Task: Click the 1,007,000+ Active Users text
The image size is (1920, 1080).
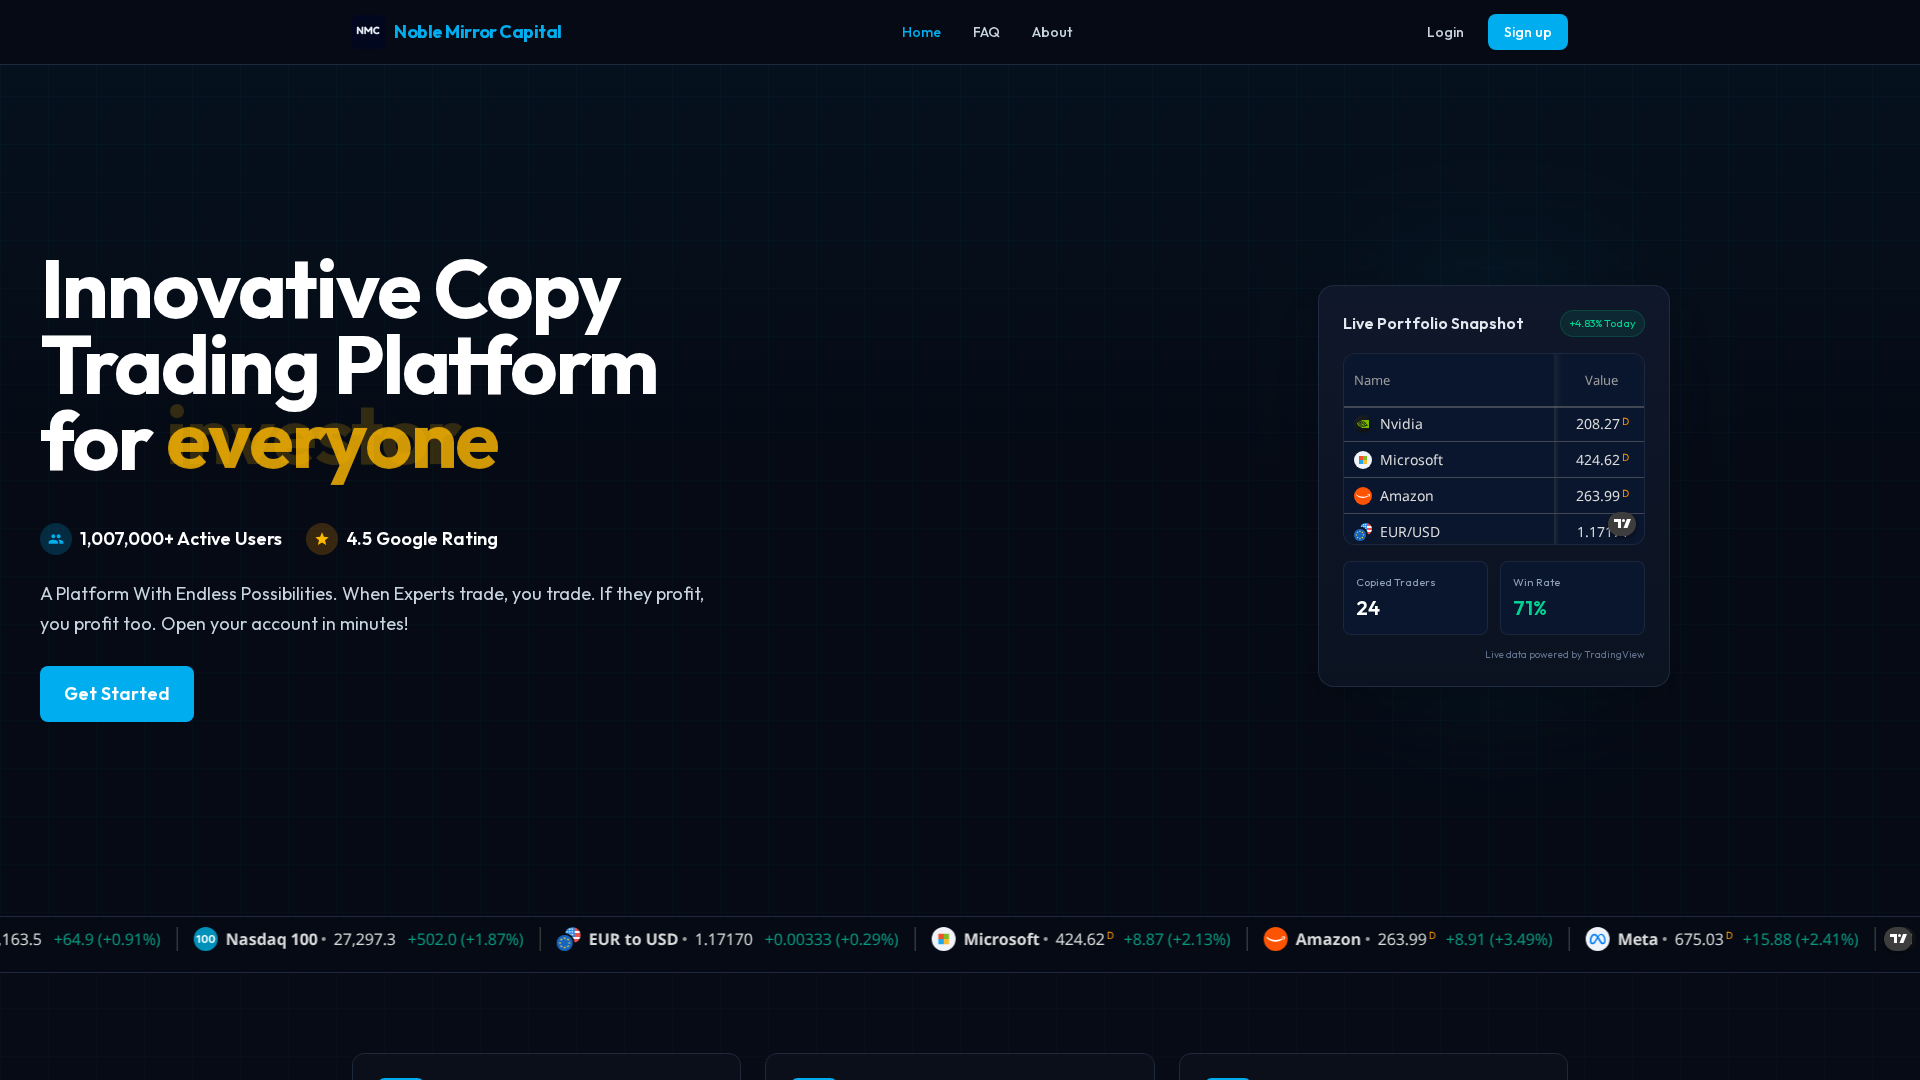Action: (x=181, y=539)
